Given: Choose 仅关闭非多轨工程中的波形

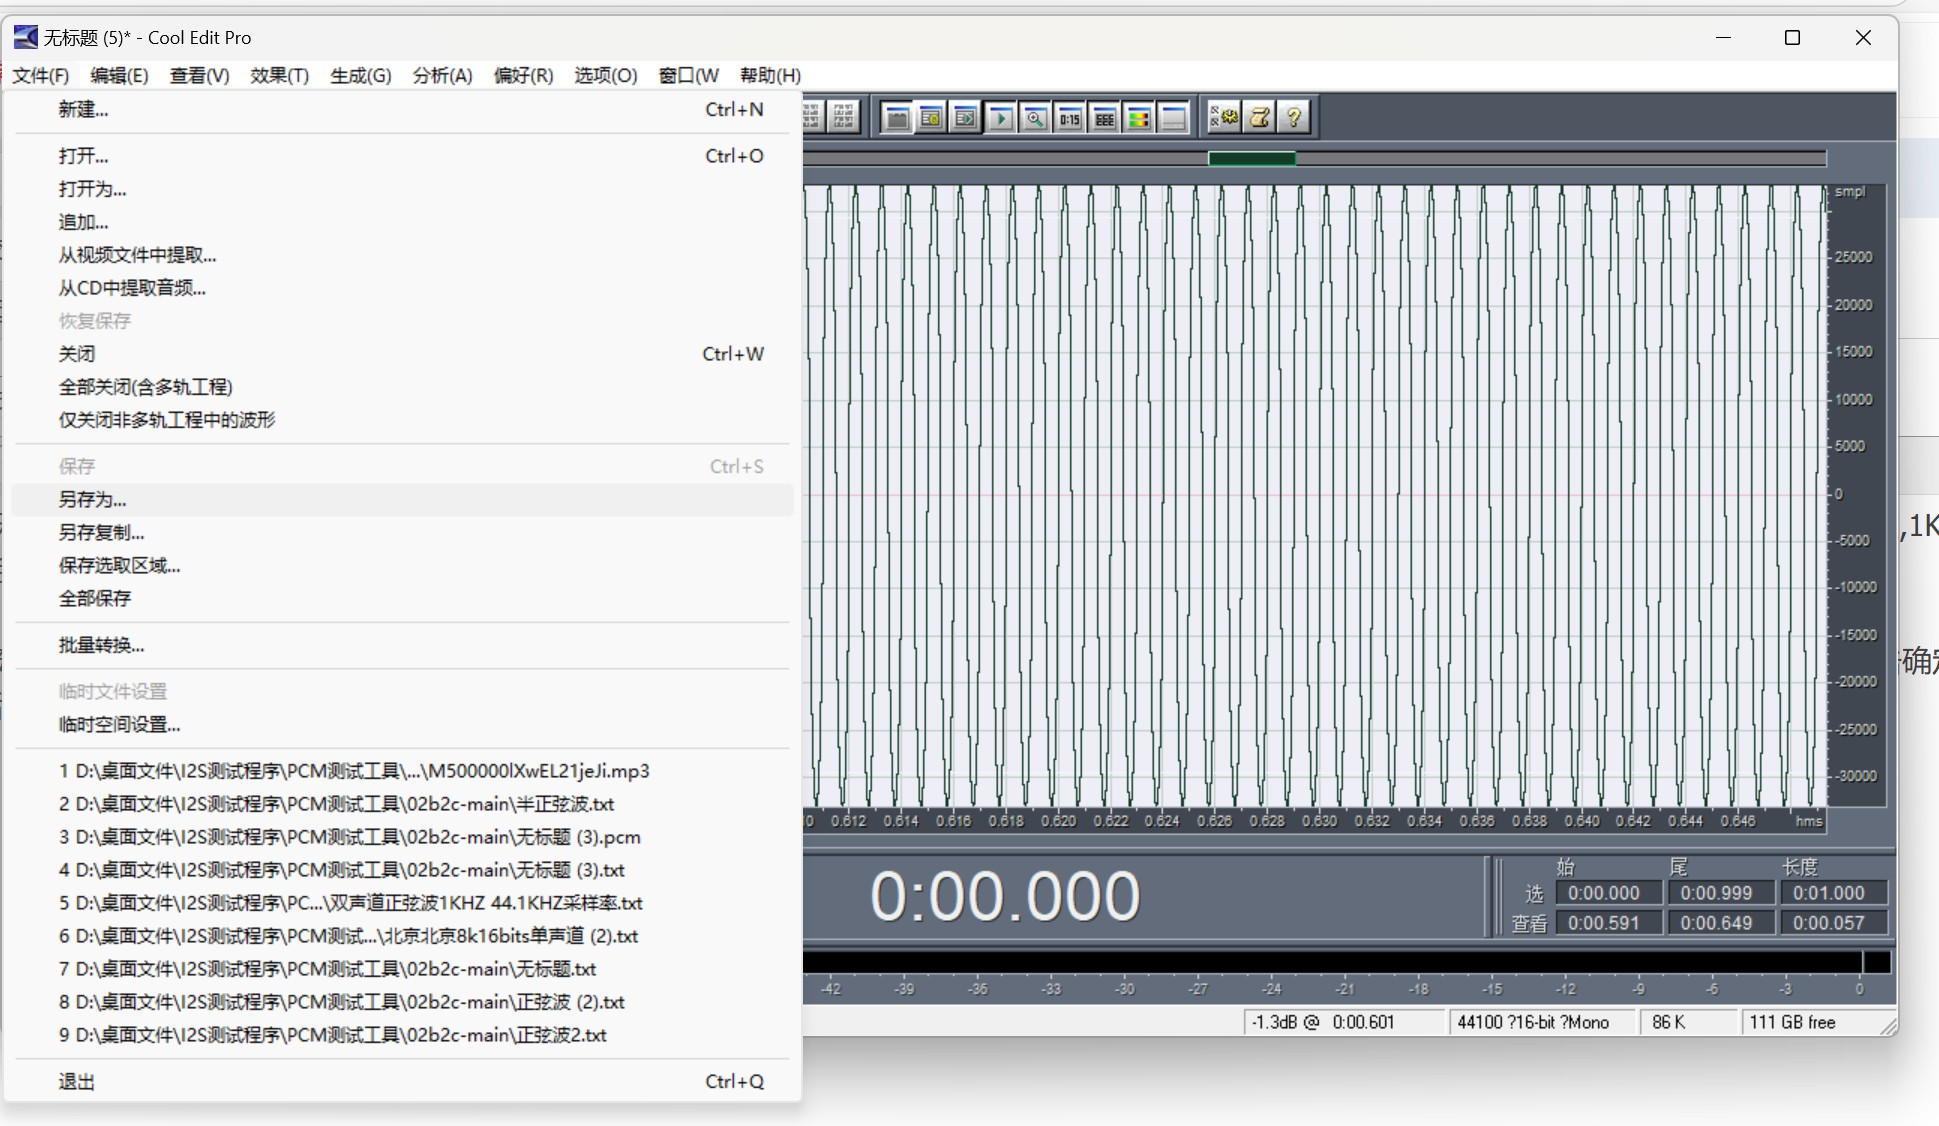Looking at the screenshot, I should (402, 420).
